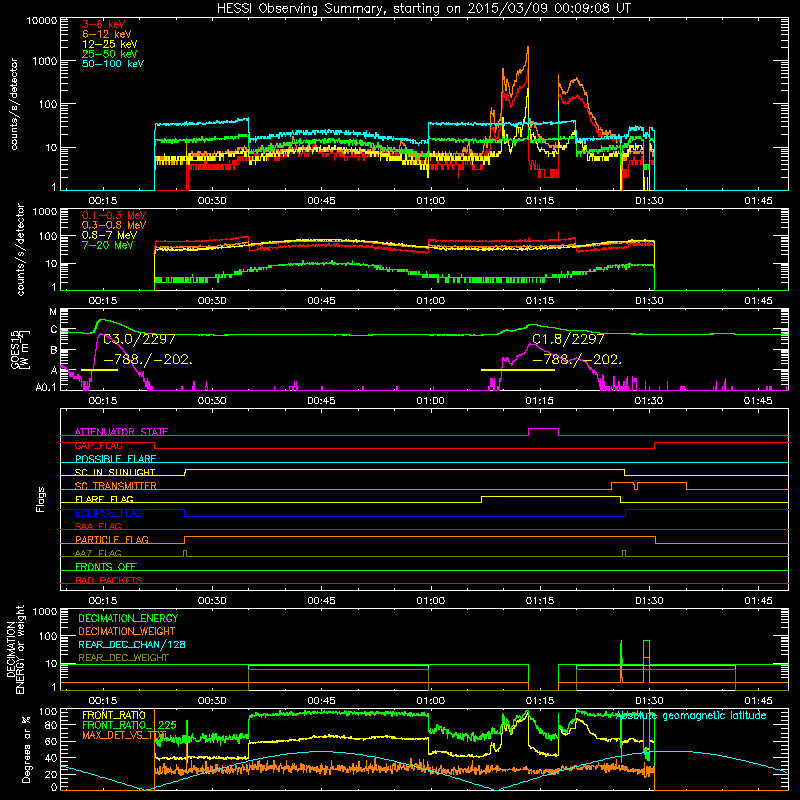The height and width of the screenshot is (800, 800).
Task: Click the 10000 label on the top y-axis
Action: click(42, 20)
